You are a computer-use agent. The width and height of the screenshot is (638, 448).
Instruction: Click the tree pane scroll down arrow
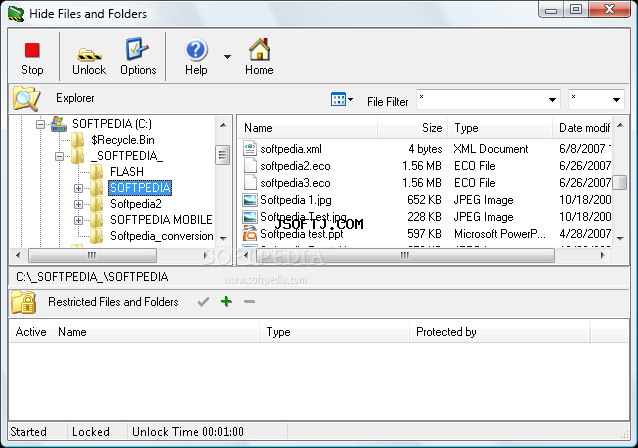tap(223, 238)
